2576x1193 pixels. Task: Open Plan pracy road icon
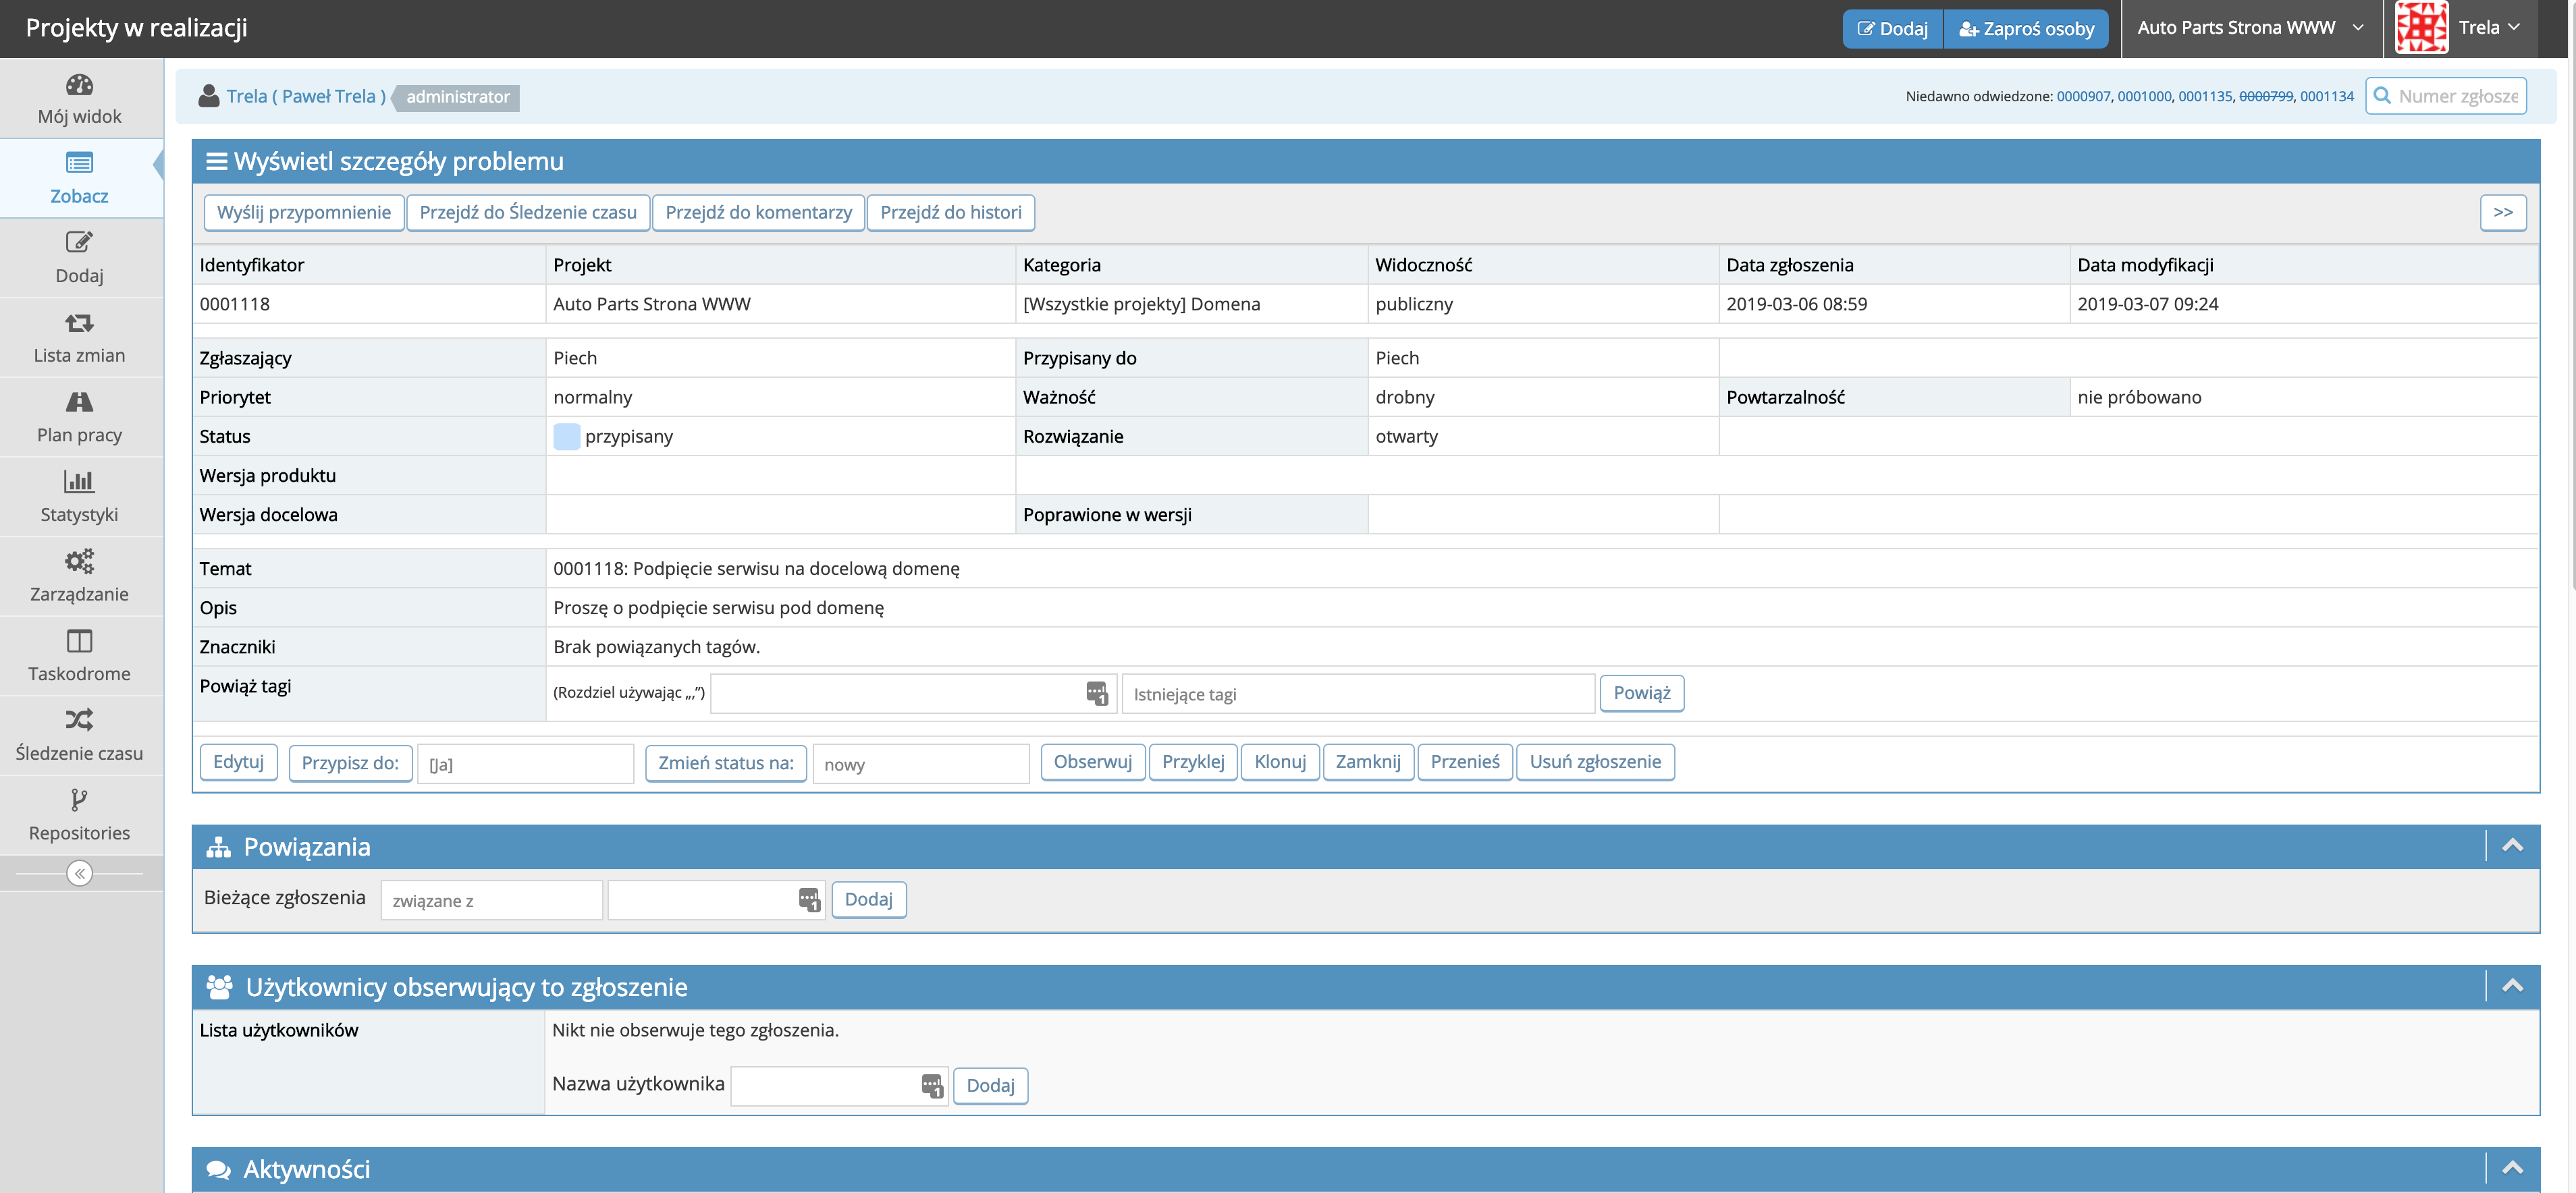pos(79,402)
